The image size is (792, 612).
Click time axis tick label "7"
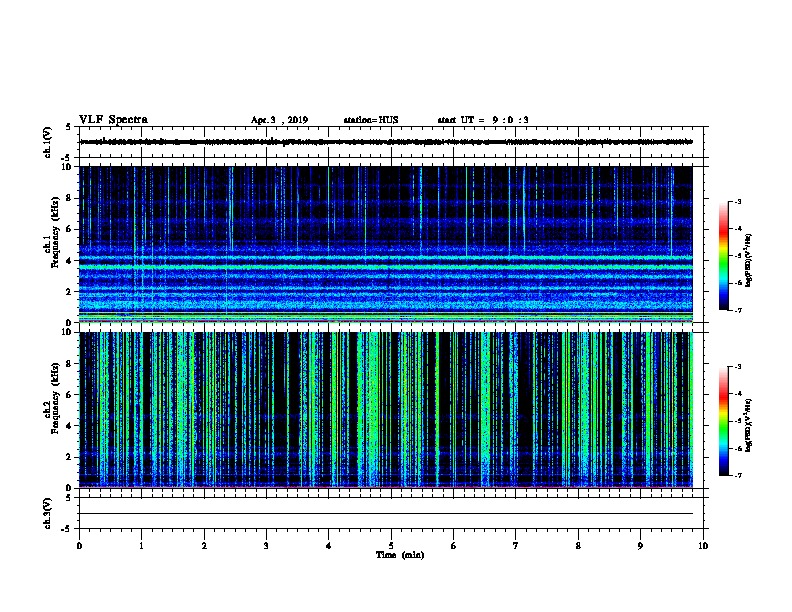point(516,546)
